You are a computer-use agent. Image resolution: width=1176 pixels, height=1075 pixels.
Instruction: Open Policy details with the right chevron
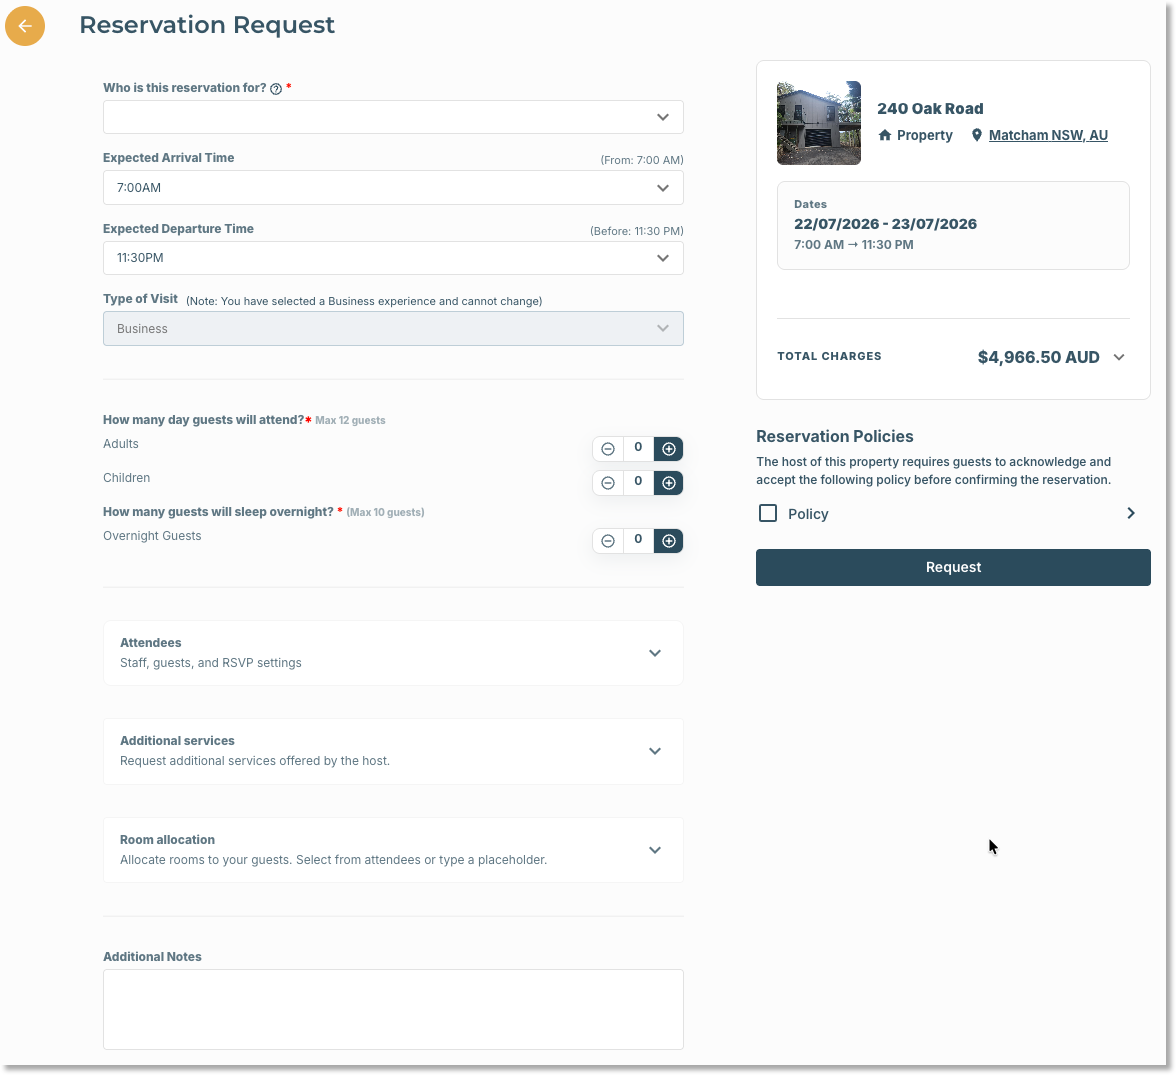1131,513
